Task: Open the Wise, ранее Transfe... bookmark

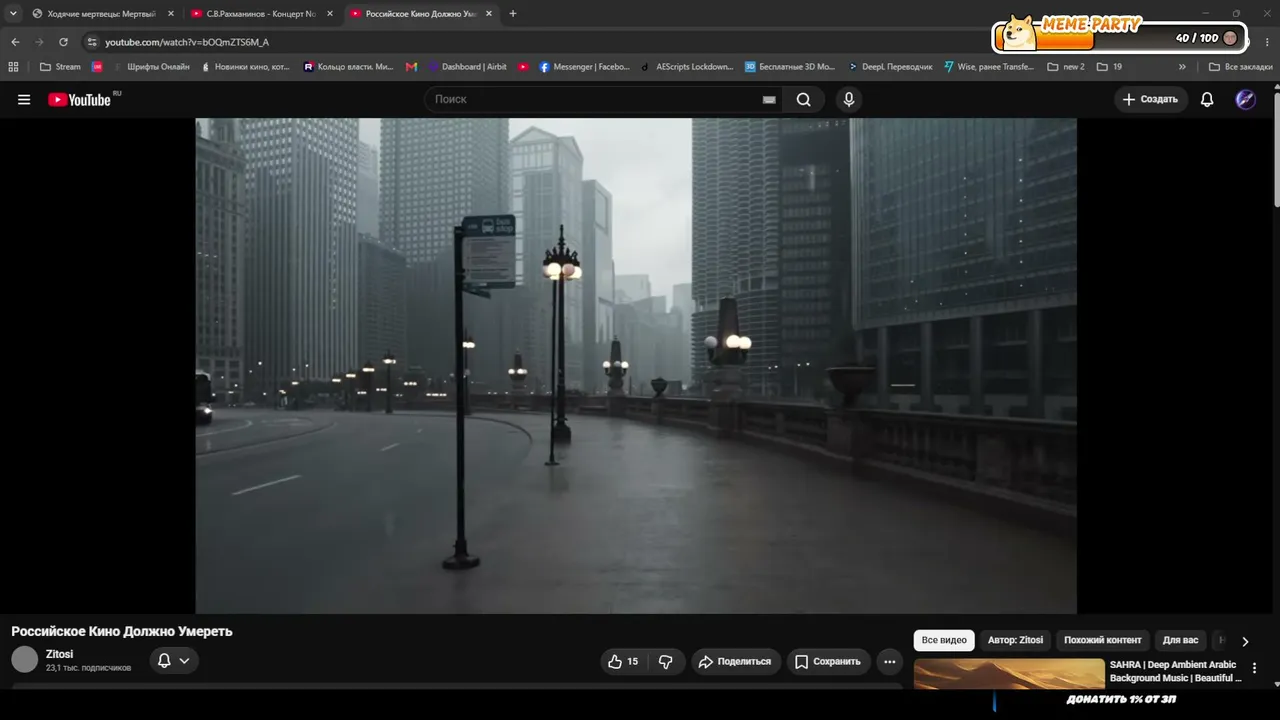Action: pos(989,67)
